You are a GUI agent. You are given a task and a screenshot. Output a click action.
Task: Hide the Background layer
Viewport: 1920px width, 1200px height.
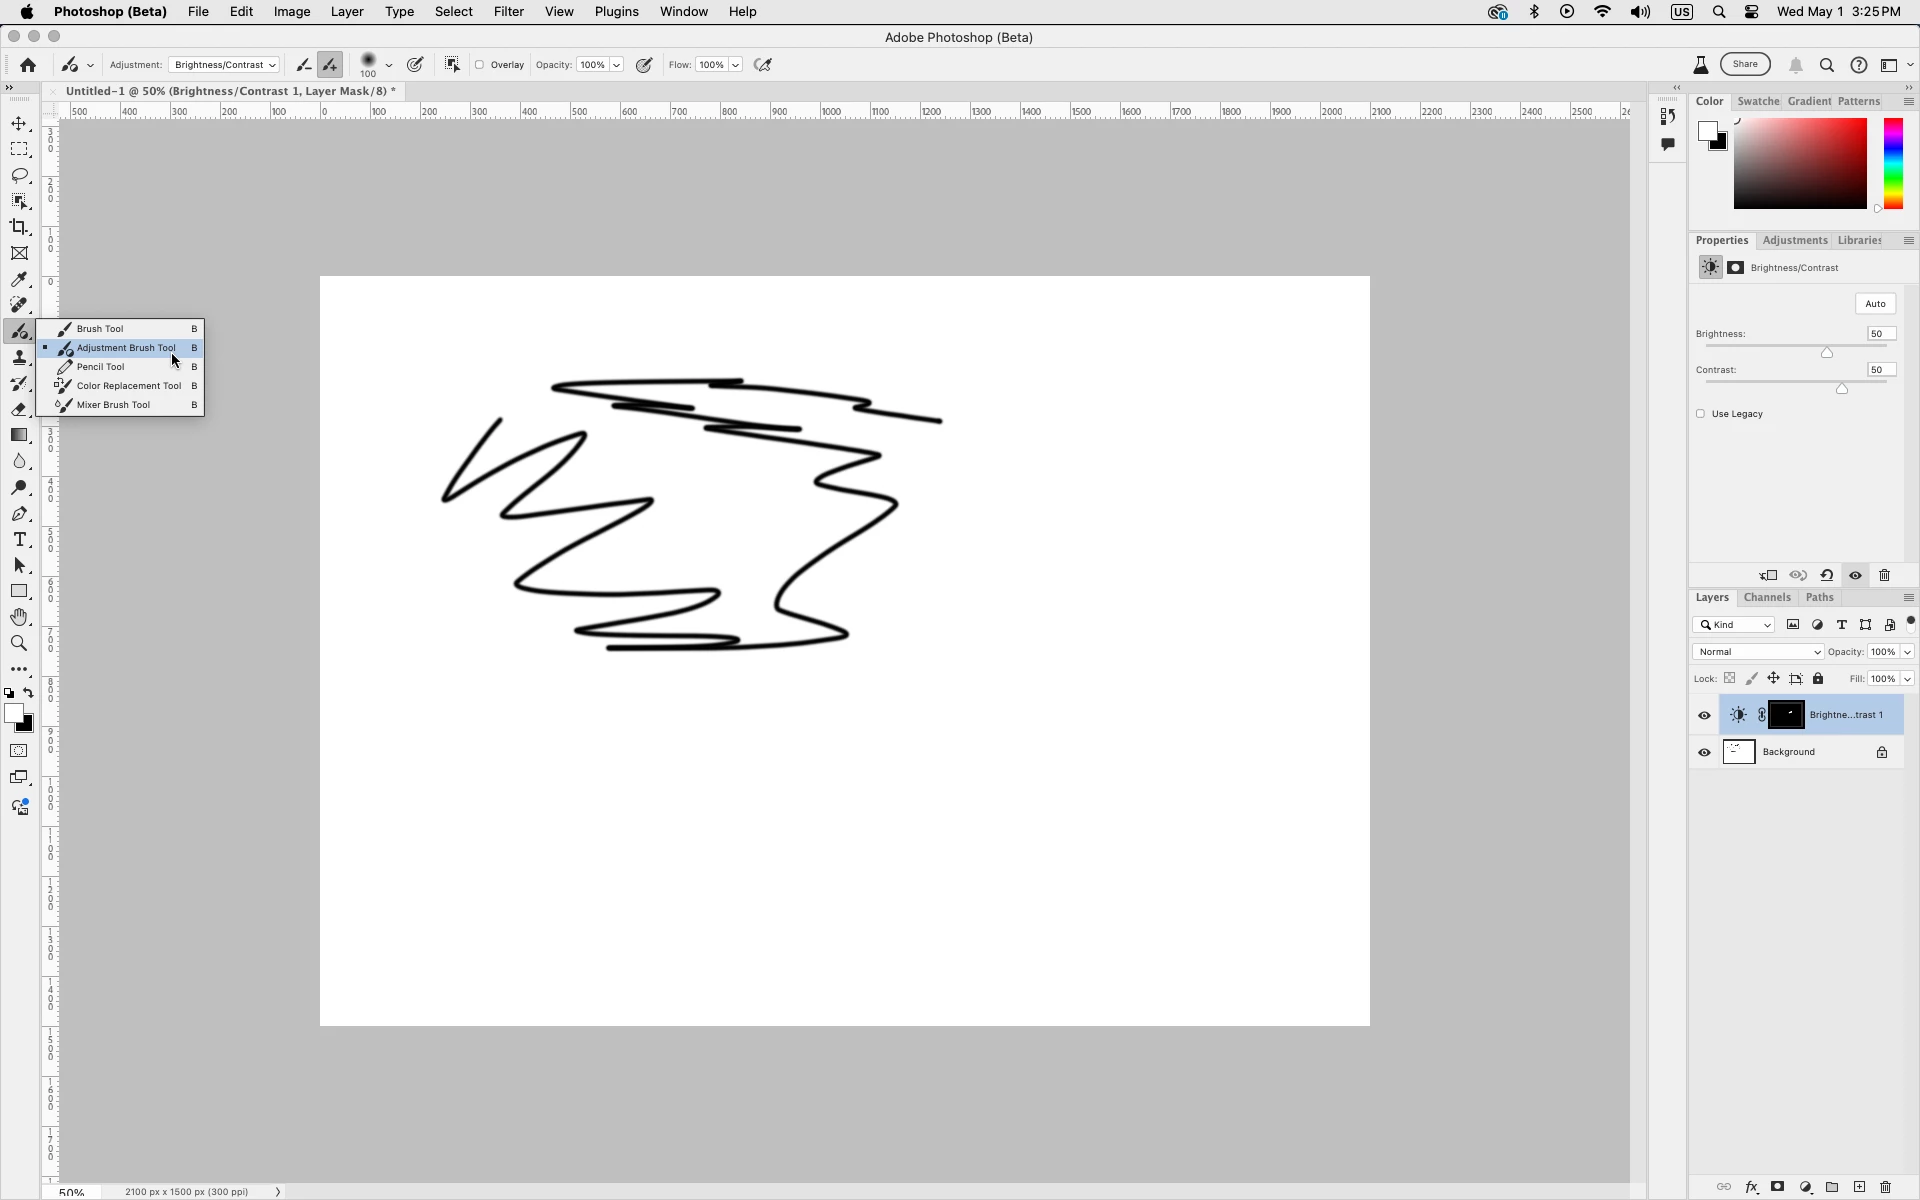pyautogui.click(x=1704, y=752)
